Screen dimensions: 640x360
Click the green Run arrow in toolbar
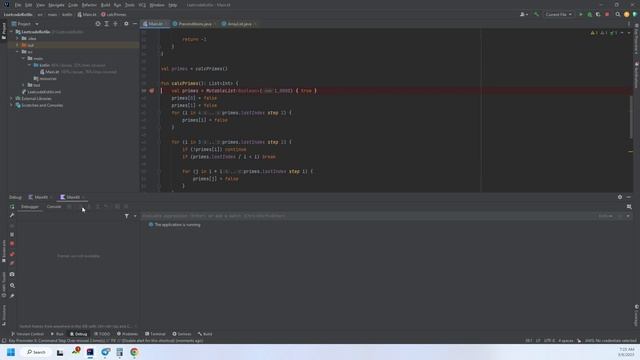(581, 14)
